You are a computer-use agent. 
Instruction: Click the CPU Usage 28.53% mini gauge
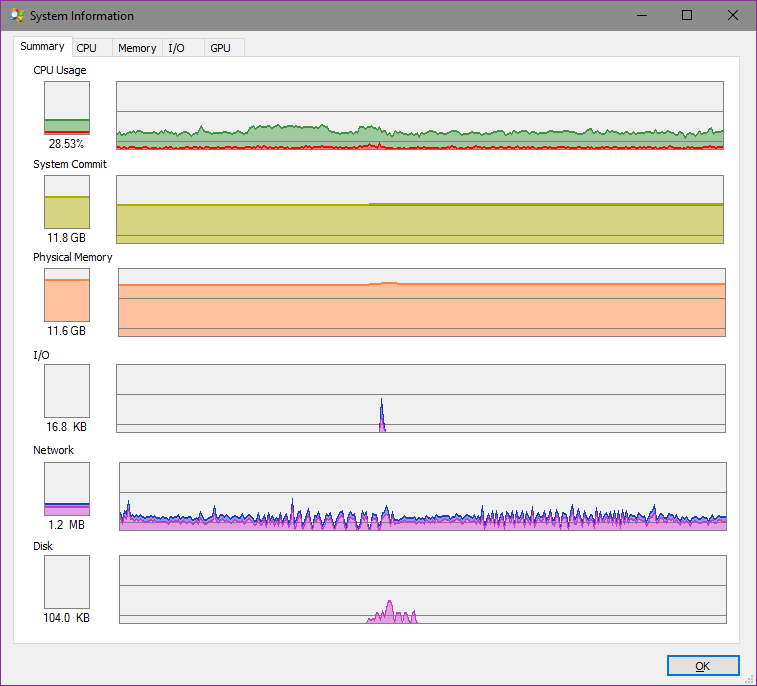[x=67, y=108]
